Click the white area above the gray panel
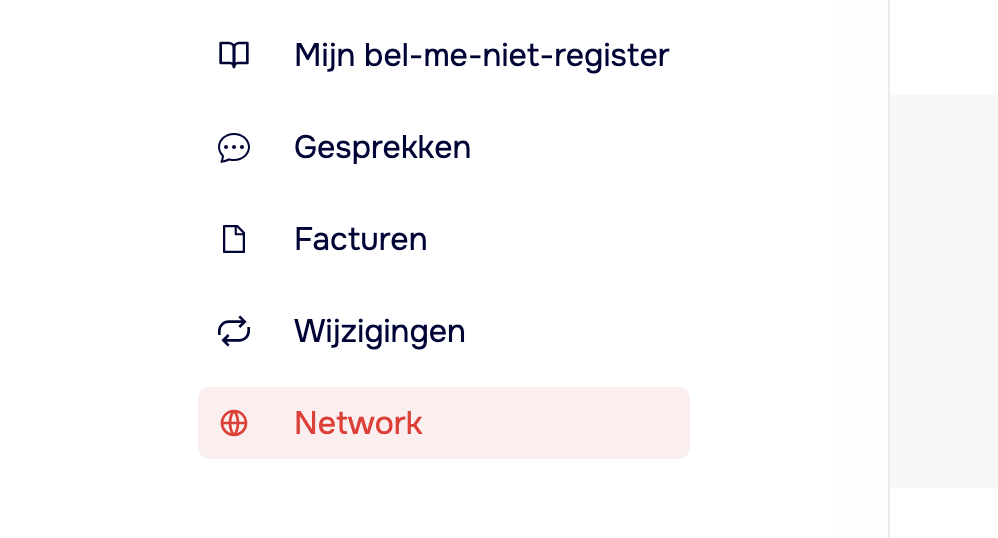The image size is (998, 538). coord(944,45)
